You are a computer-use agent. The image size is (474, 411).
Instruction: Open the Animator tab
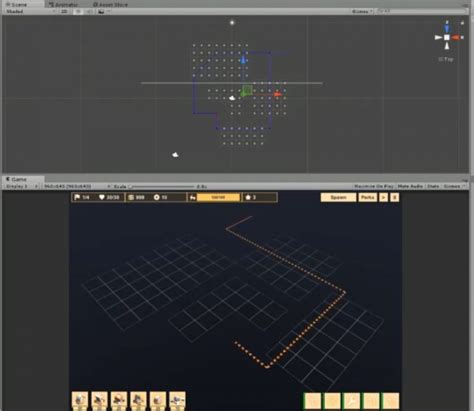coord(63,4)
